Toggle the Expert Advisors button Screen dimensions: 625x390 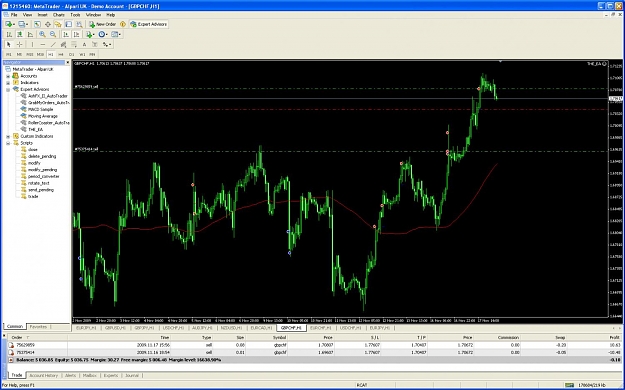click(149, 24)
